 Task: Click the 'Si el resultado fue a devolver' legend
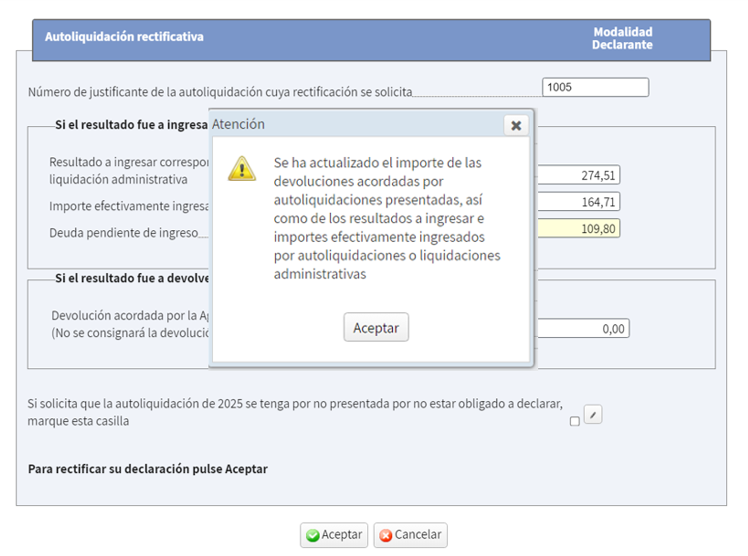(131, 278)
